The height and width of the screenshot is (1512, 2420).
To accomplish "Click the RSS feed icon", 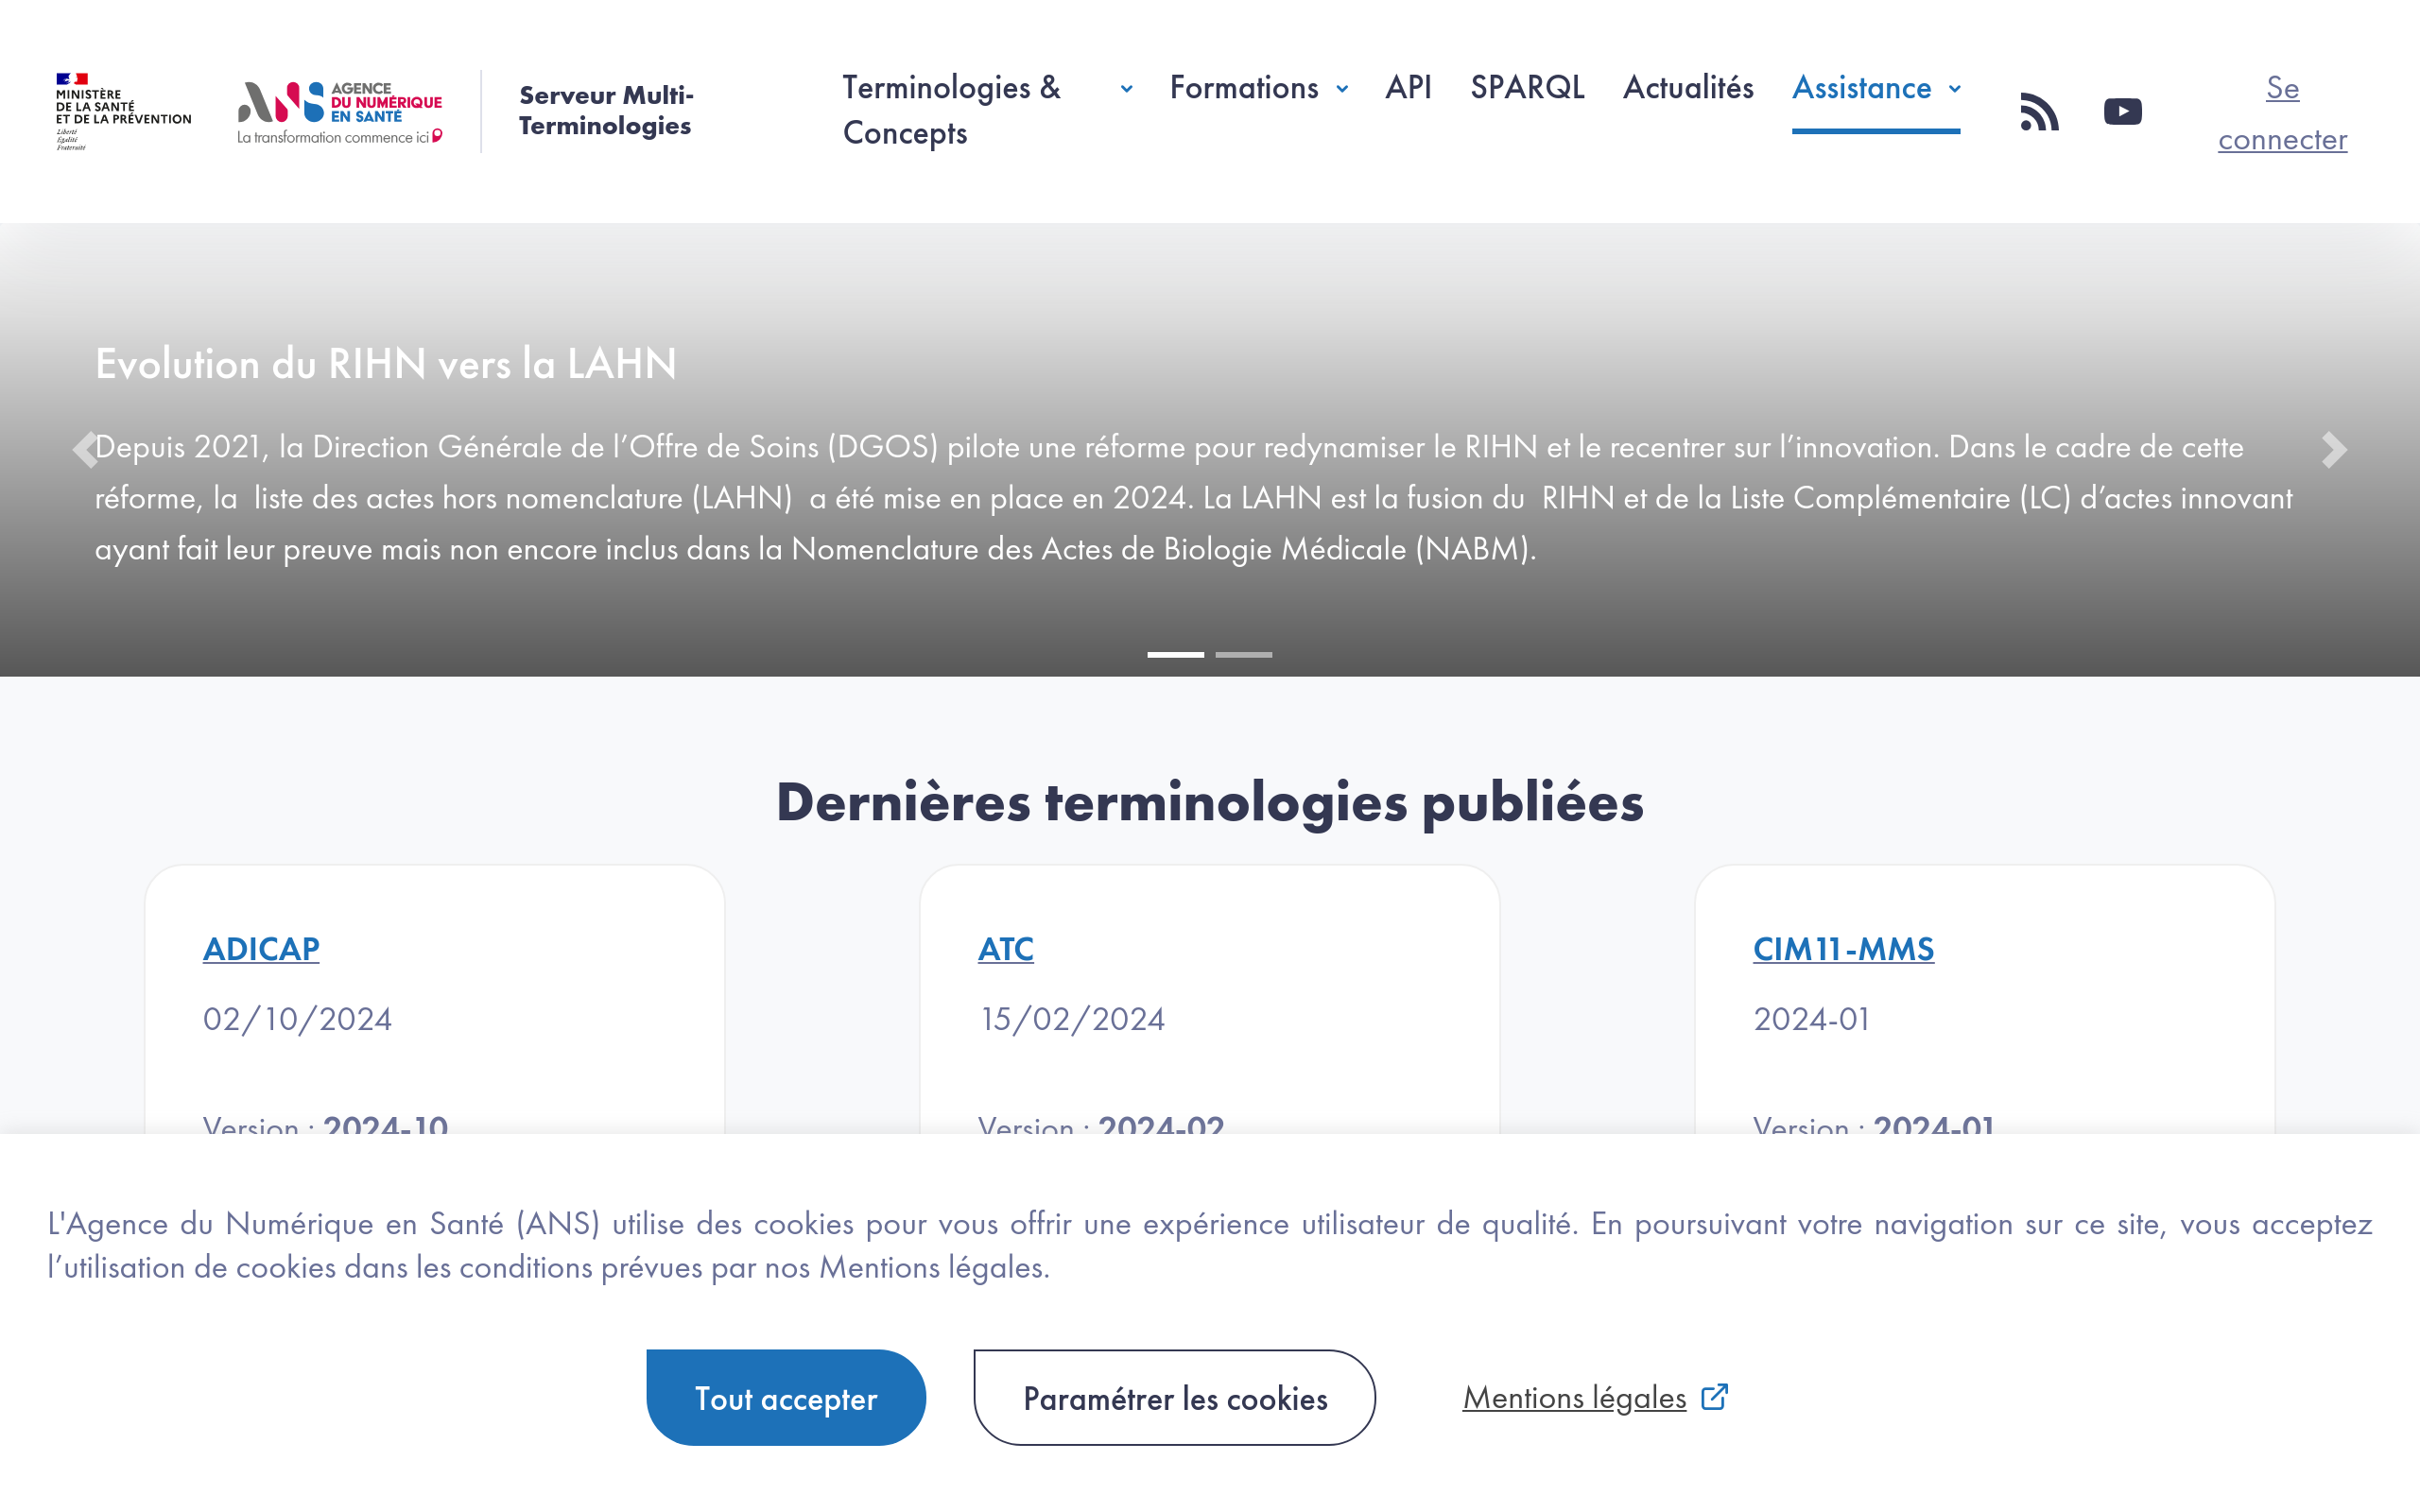I will [x=2040, y=110].
